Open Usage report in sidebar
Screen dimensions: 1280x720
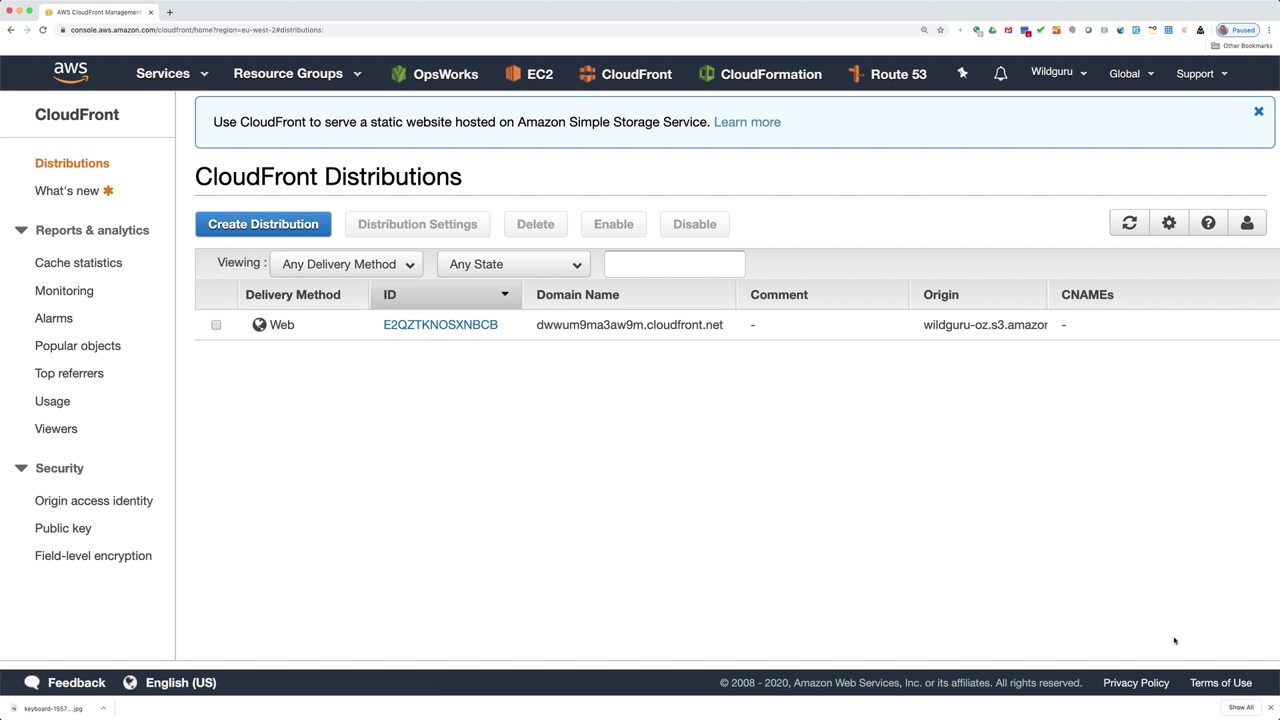52,401
